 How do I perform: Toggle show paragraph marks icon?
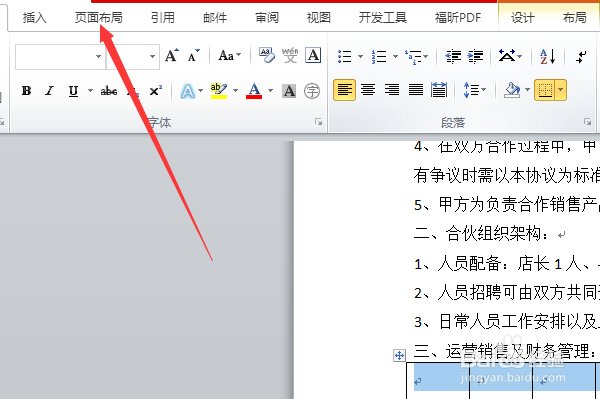(581, 57)
